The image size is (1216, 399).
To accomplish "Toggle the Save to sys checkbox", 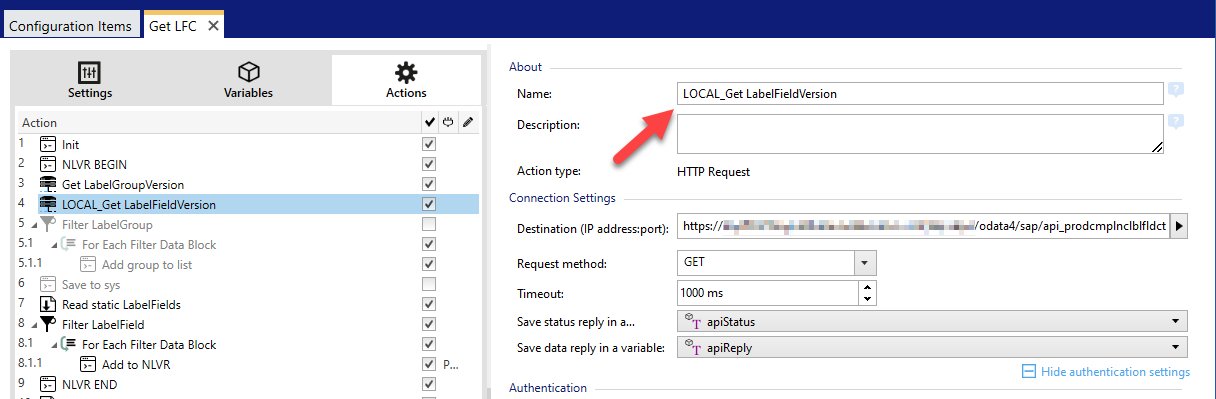I will pos(429,284).
